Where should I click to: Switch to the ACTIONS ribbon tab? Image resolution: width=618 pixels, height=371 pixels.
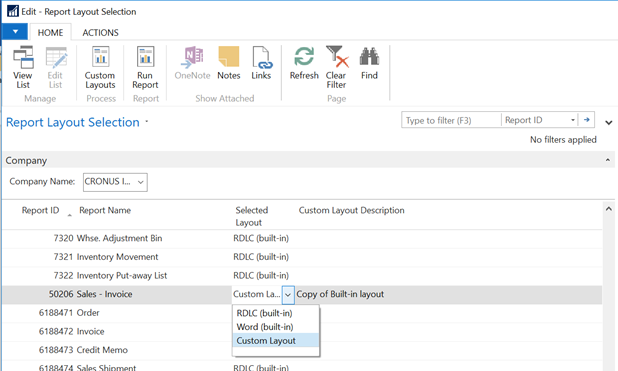[x=100, y=33]
